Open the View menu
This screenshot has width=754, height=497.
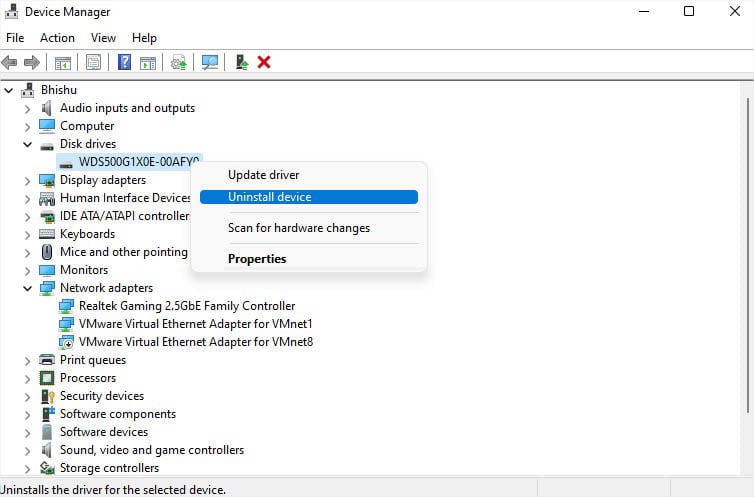pos(103,38)
